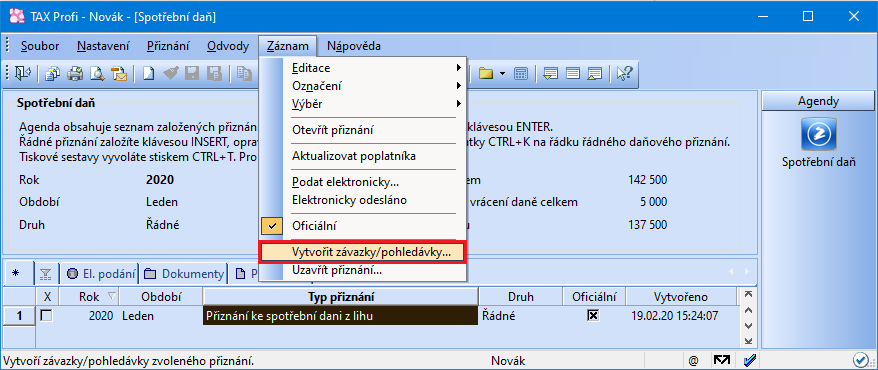Viewport: 878px width, 370px height.
Task: Click the 19.02.20 15:24:07 cell
Action: [x=681, y=316]
